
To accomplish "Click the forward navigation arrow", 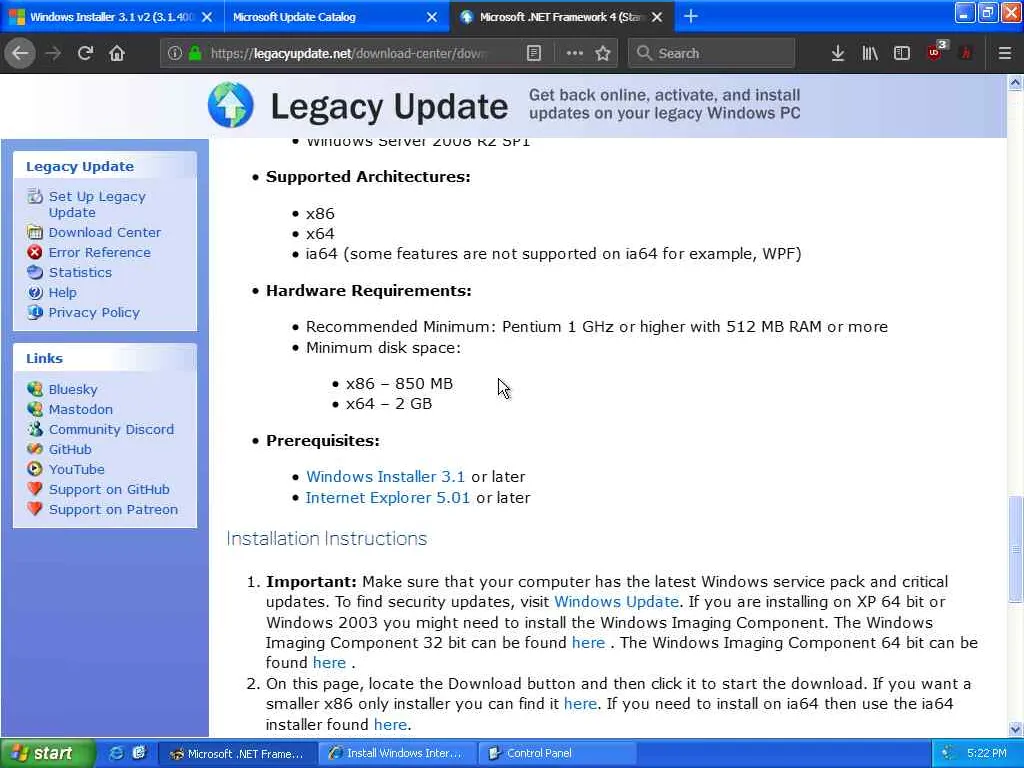I will 53,53.
